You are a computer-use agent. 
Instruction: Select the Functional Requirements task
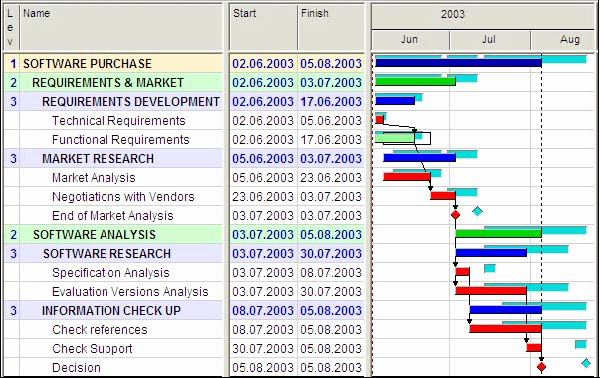pyautogui.click(x=121, y=140)
